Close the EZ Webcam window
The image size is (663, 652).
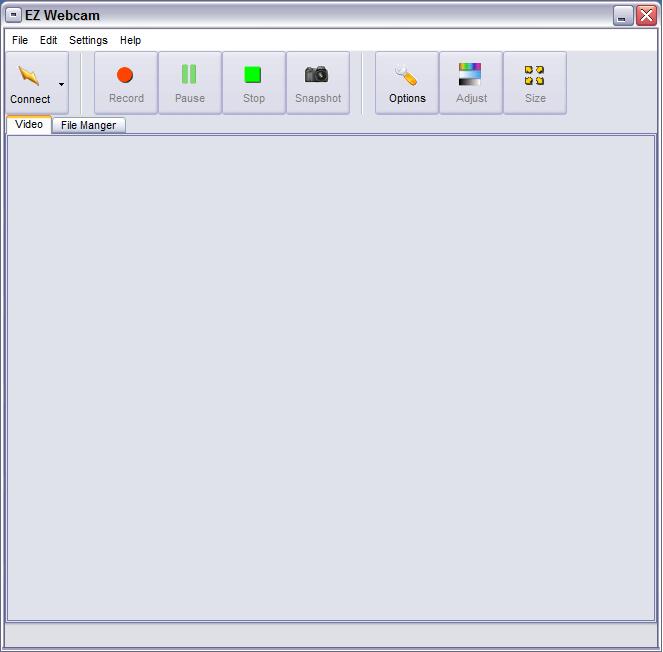647,16
